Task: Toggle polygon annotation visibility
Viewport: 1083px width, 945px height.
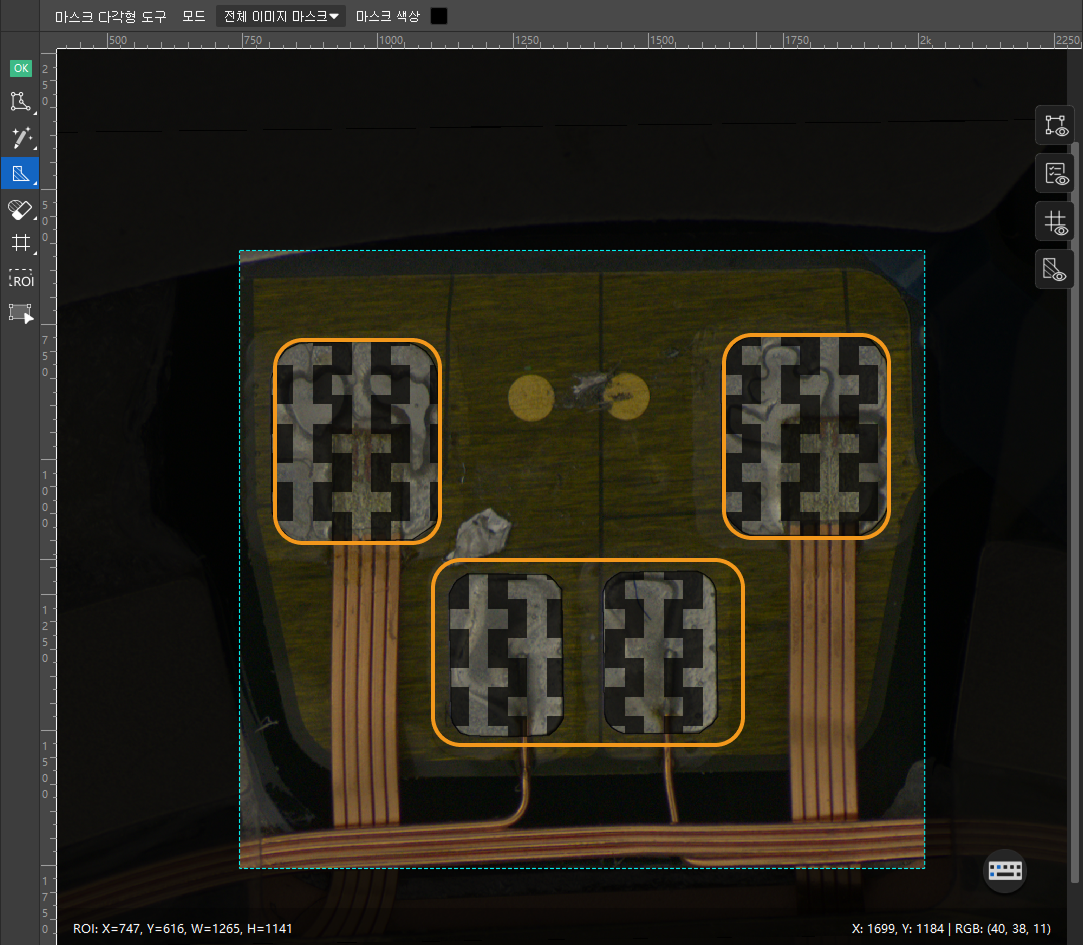Action: coord(1055,125)
